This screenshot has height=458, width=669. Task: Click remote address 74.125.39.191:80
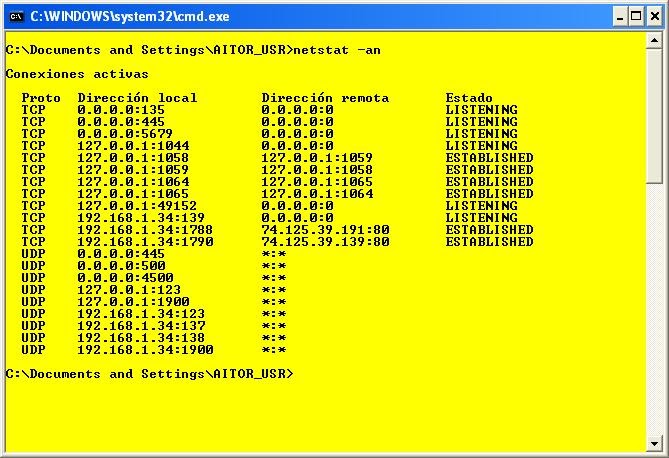click(x=326, y=229)
